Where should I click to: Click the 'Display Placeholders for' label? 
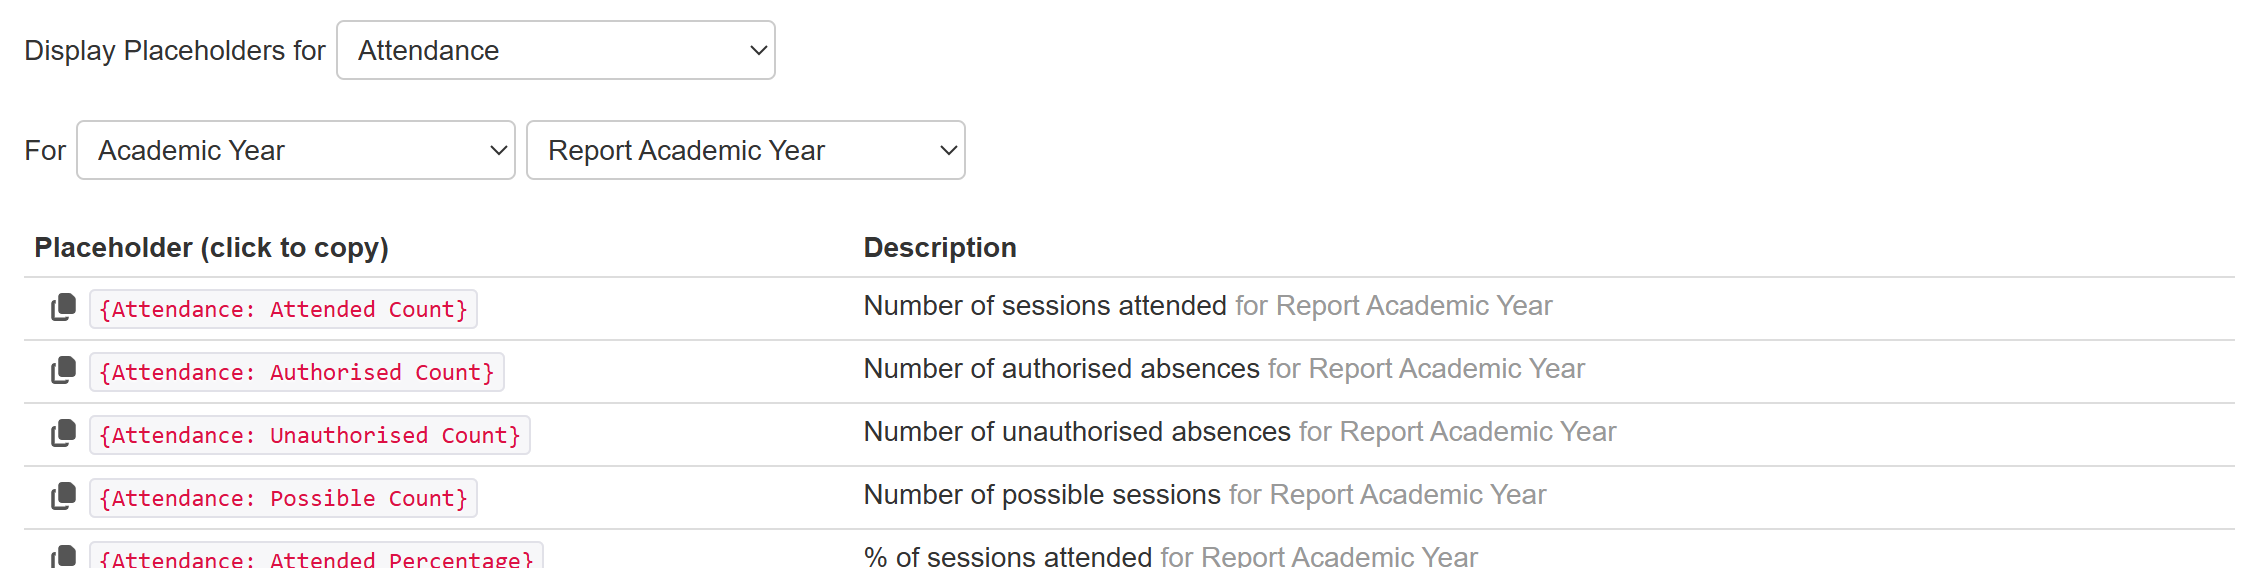(175, 50)
